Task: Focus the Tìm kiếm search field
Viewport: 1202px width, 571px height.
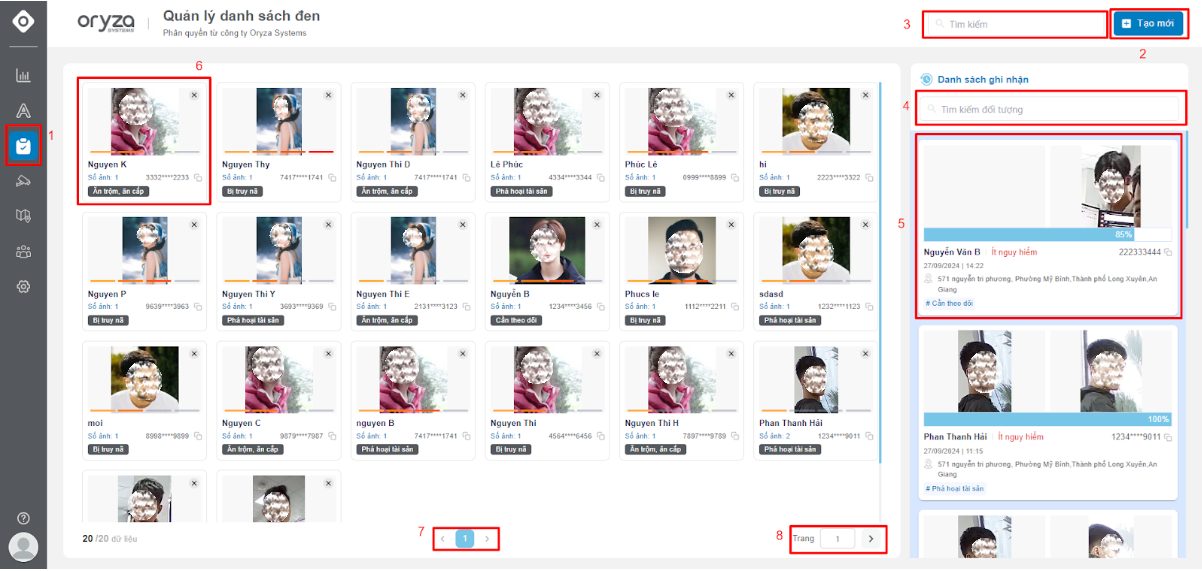Action: [x=1014, y=24]
